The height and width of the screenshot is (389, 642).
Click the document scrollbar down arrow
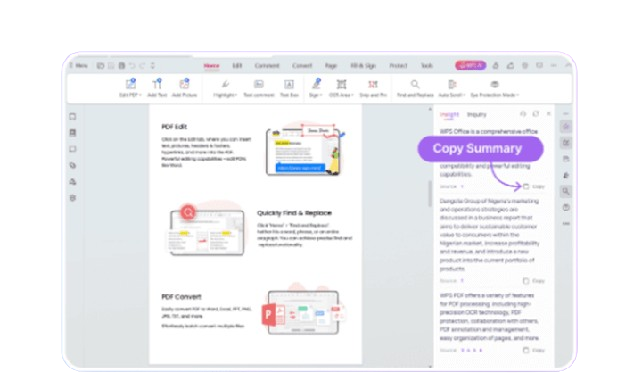[430, 366]
